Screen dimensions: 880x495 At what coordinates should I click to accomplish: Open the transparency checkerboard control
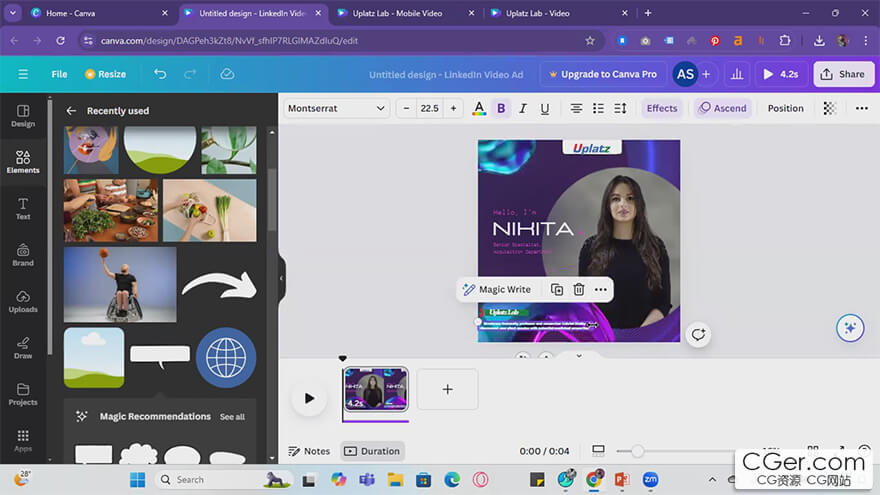click(829, 108)
